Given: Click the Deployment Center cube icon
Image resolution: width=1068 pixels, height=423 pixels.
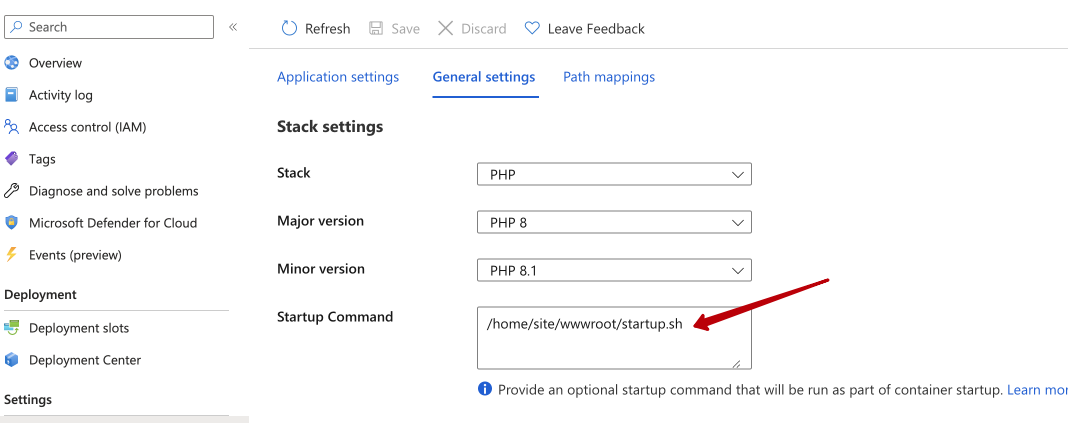Looking at the screenshot, I should pos(12,360).
